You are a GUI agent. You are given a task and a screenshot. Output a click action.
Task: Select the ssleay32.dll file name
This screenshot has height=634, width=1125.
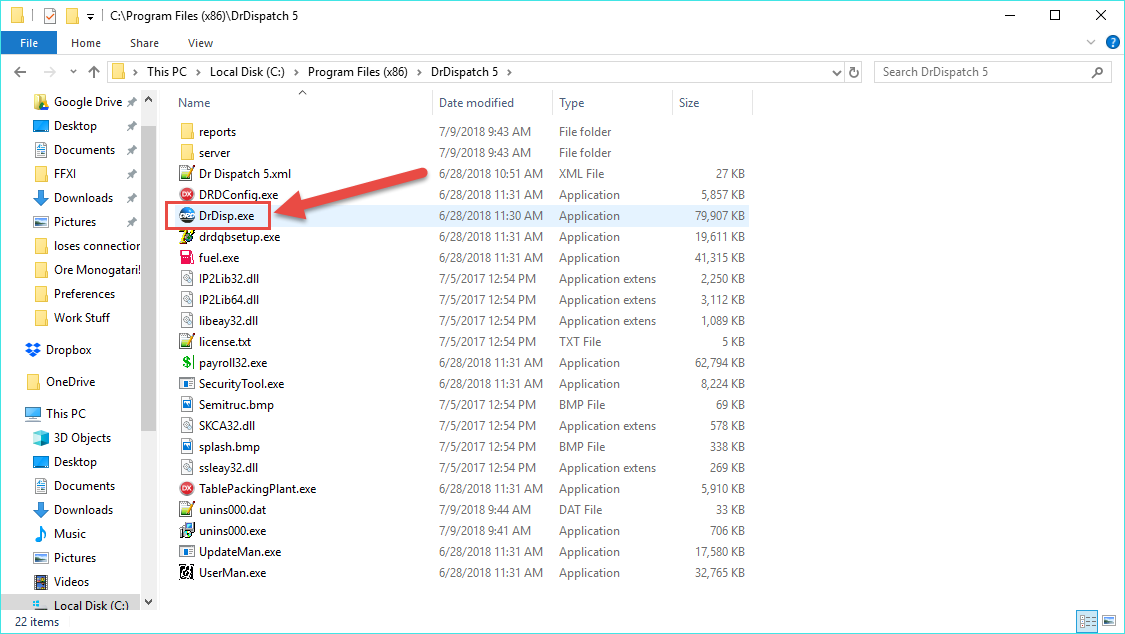point(228,468)
